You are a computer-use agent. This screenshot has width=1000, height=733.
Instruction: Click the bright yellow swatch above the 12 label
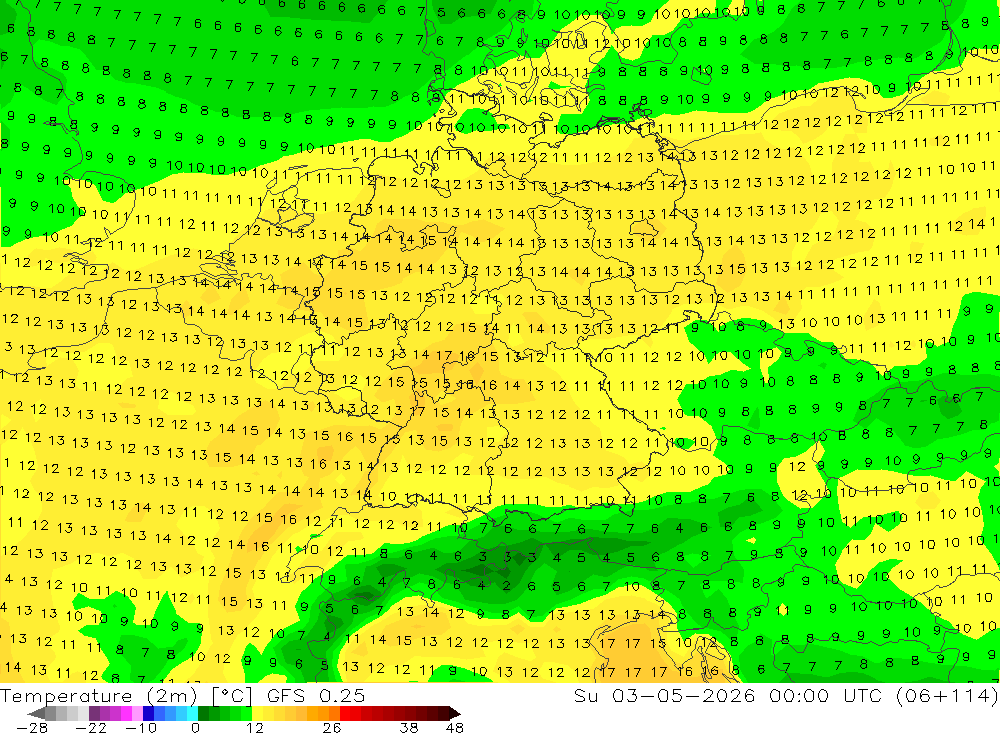pyautogui.click(x=258, y=713)
